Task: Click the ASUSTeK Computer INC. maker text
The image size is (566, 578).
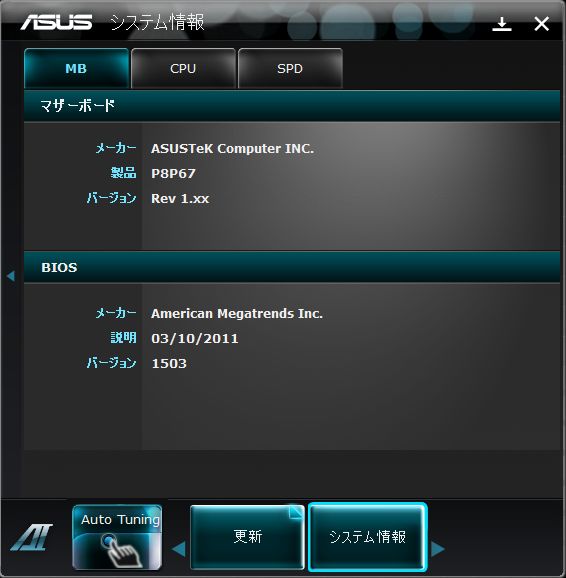Action: click(232, 149)
